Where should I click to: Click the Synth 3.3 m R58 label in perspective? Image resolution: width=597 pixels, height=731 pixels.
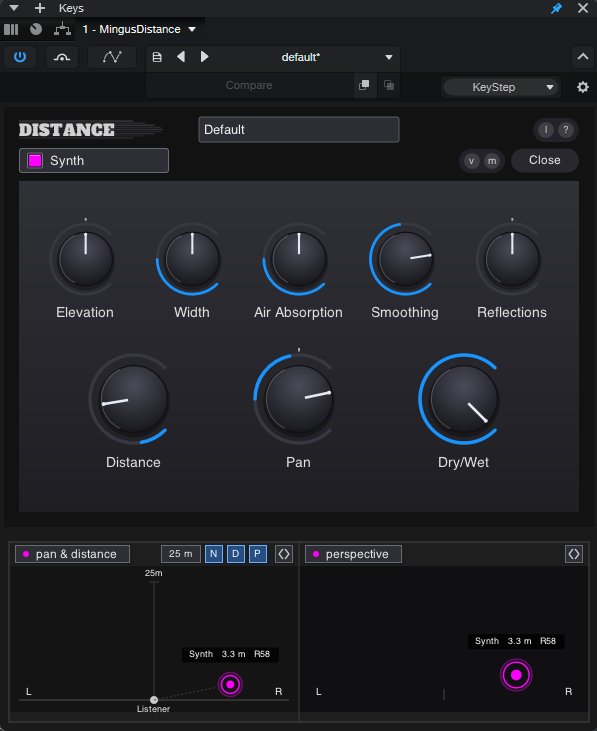tap(516, 641)
